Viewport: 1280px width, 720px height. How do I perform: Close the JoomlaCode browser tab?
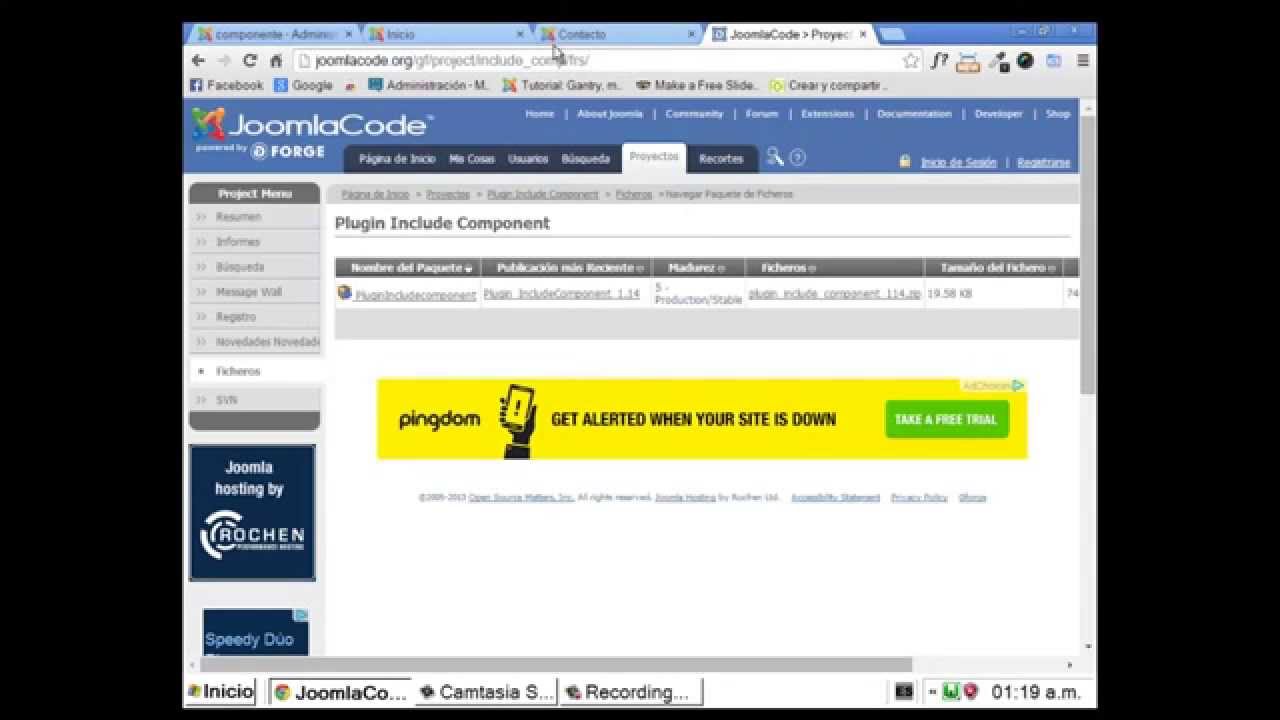(x=863, y=34)
